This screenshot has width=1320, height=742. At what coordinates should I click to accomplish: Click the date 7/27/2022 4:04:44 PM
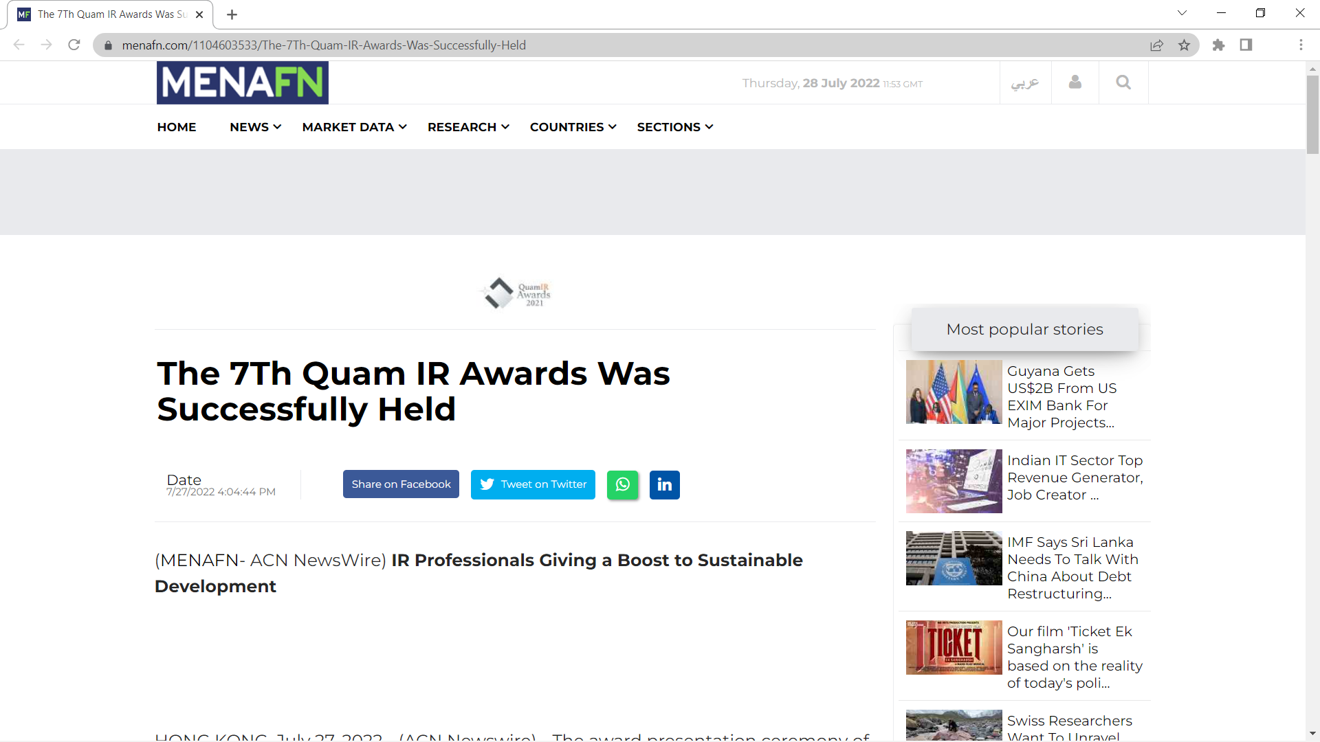point(221,492)
